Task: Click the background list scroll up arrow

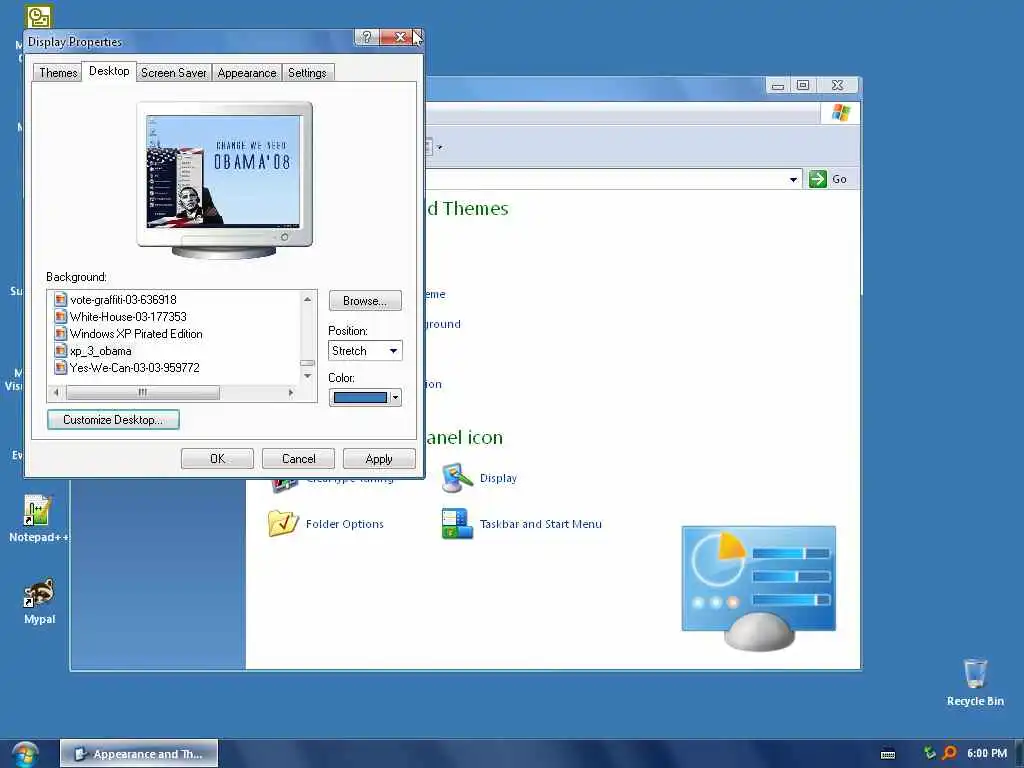Action: [x=307, y=298]
